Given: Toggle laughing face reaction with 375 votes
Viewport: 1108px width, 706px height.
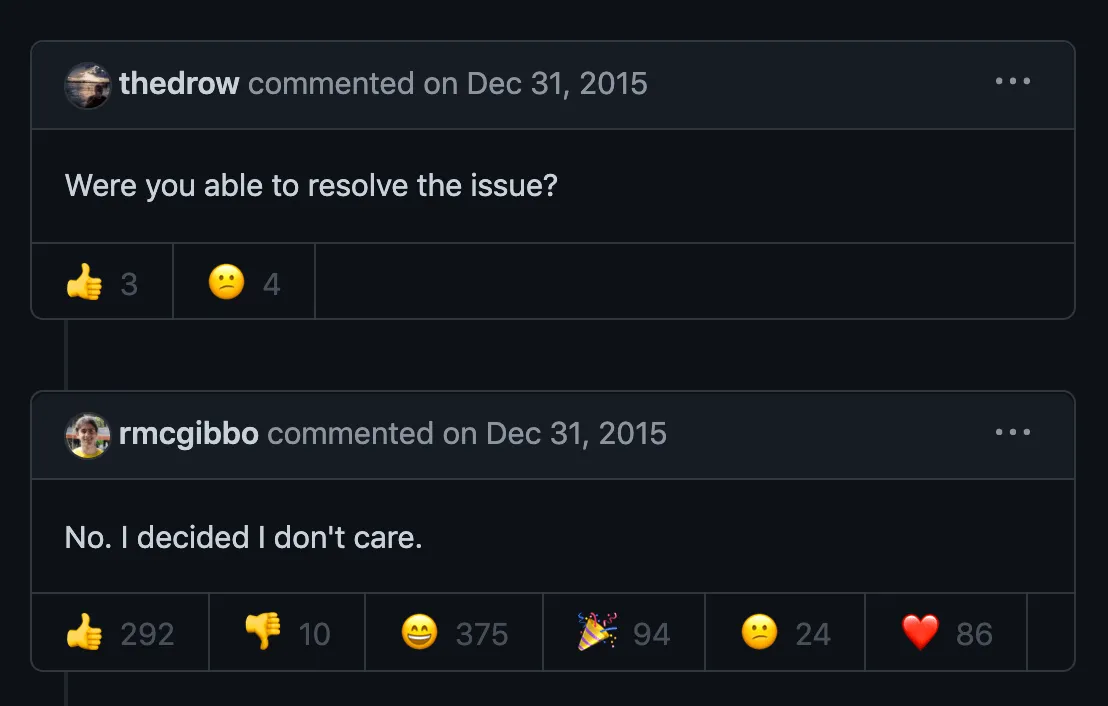Looking at the screenshot, I should coord(454,632).
